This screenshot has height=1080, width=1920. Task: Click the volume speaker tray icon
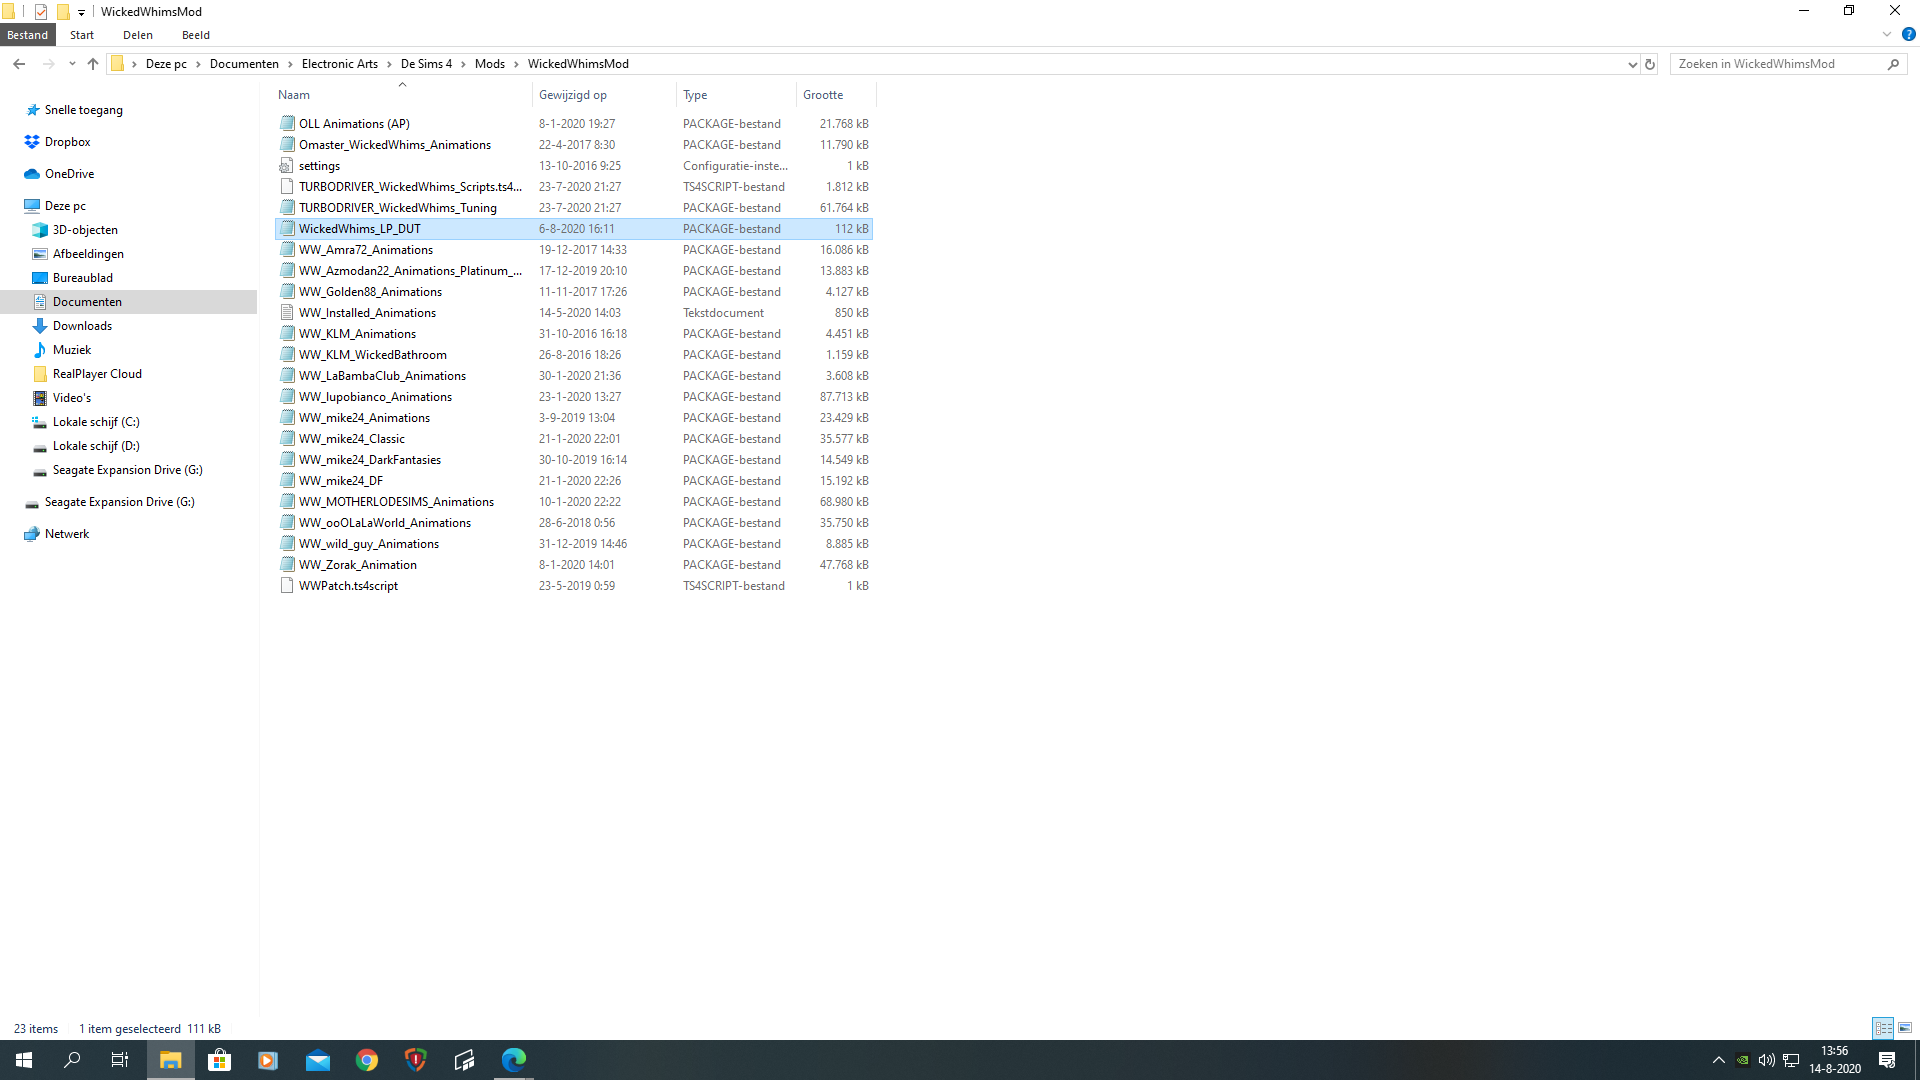(x=1766, y=1060)
